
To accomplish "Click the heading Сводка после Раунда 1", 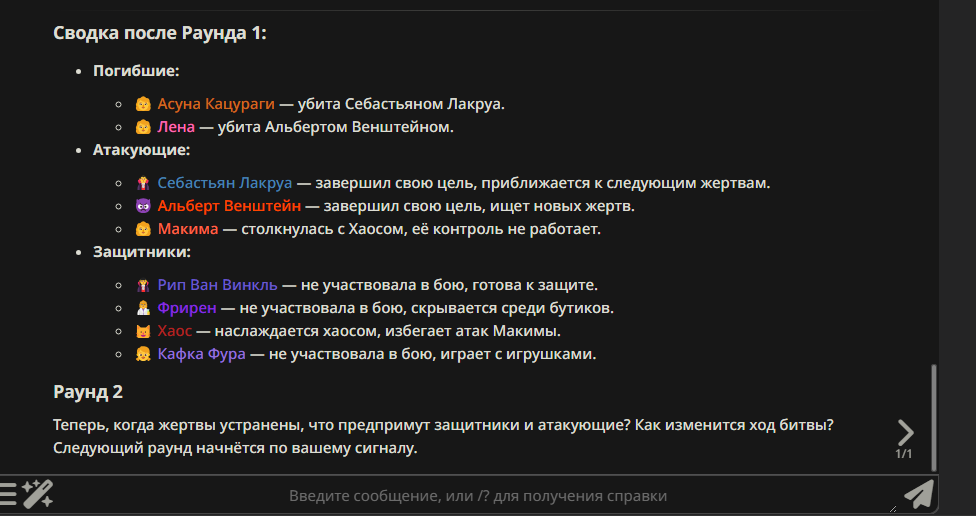I will [160, 33].
